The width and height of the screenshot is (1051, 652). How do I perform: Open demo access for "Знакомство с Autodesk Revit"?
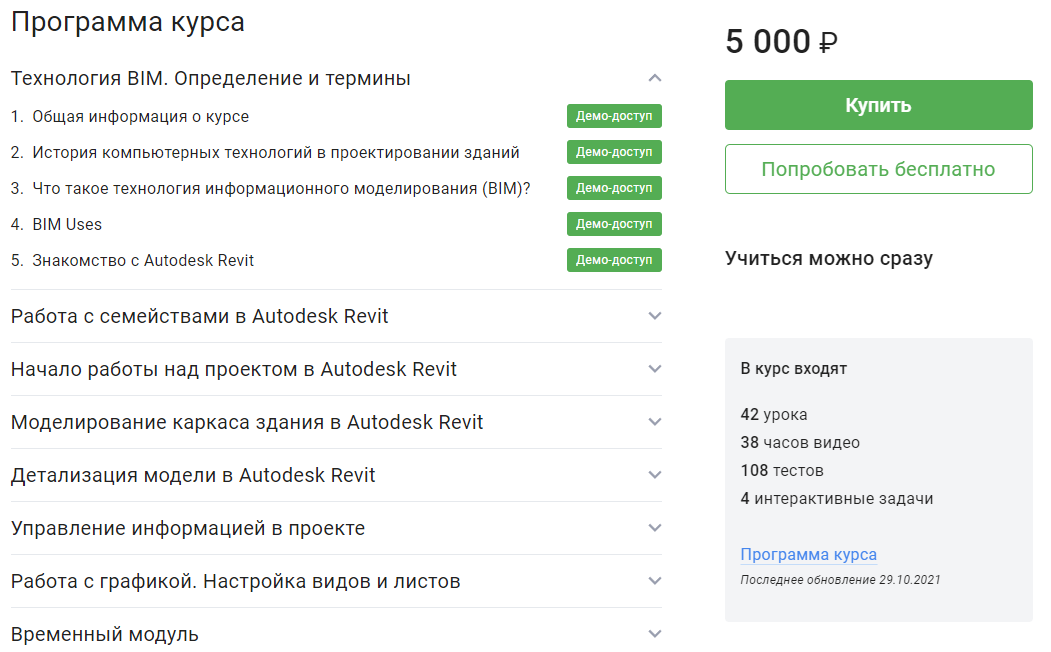pos(614,260)
